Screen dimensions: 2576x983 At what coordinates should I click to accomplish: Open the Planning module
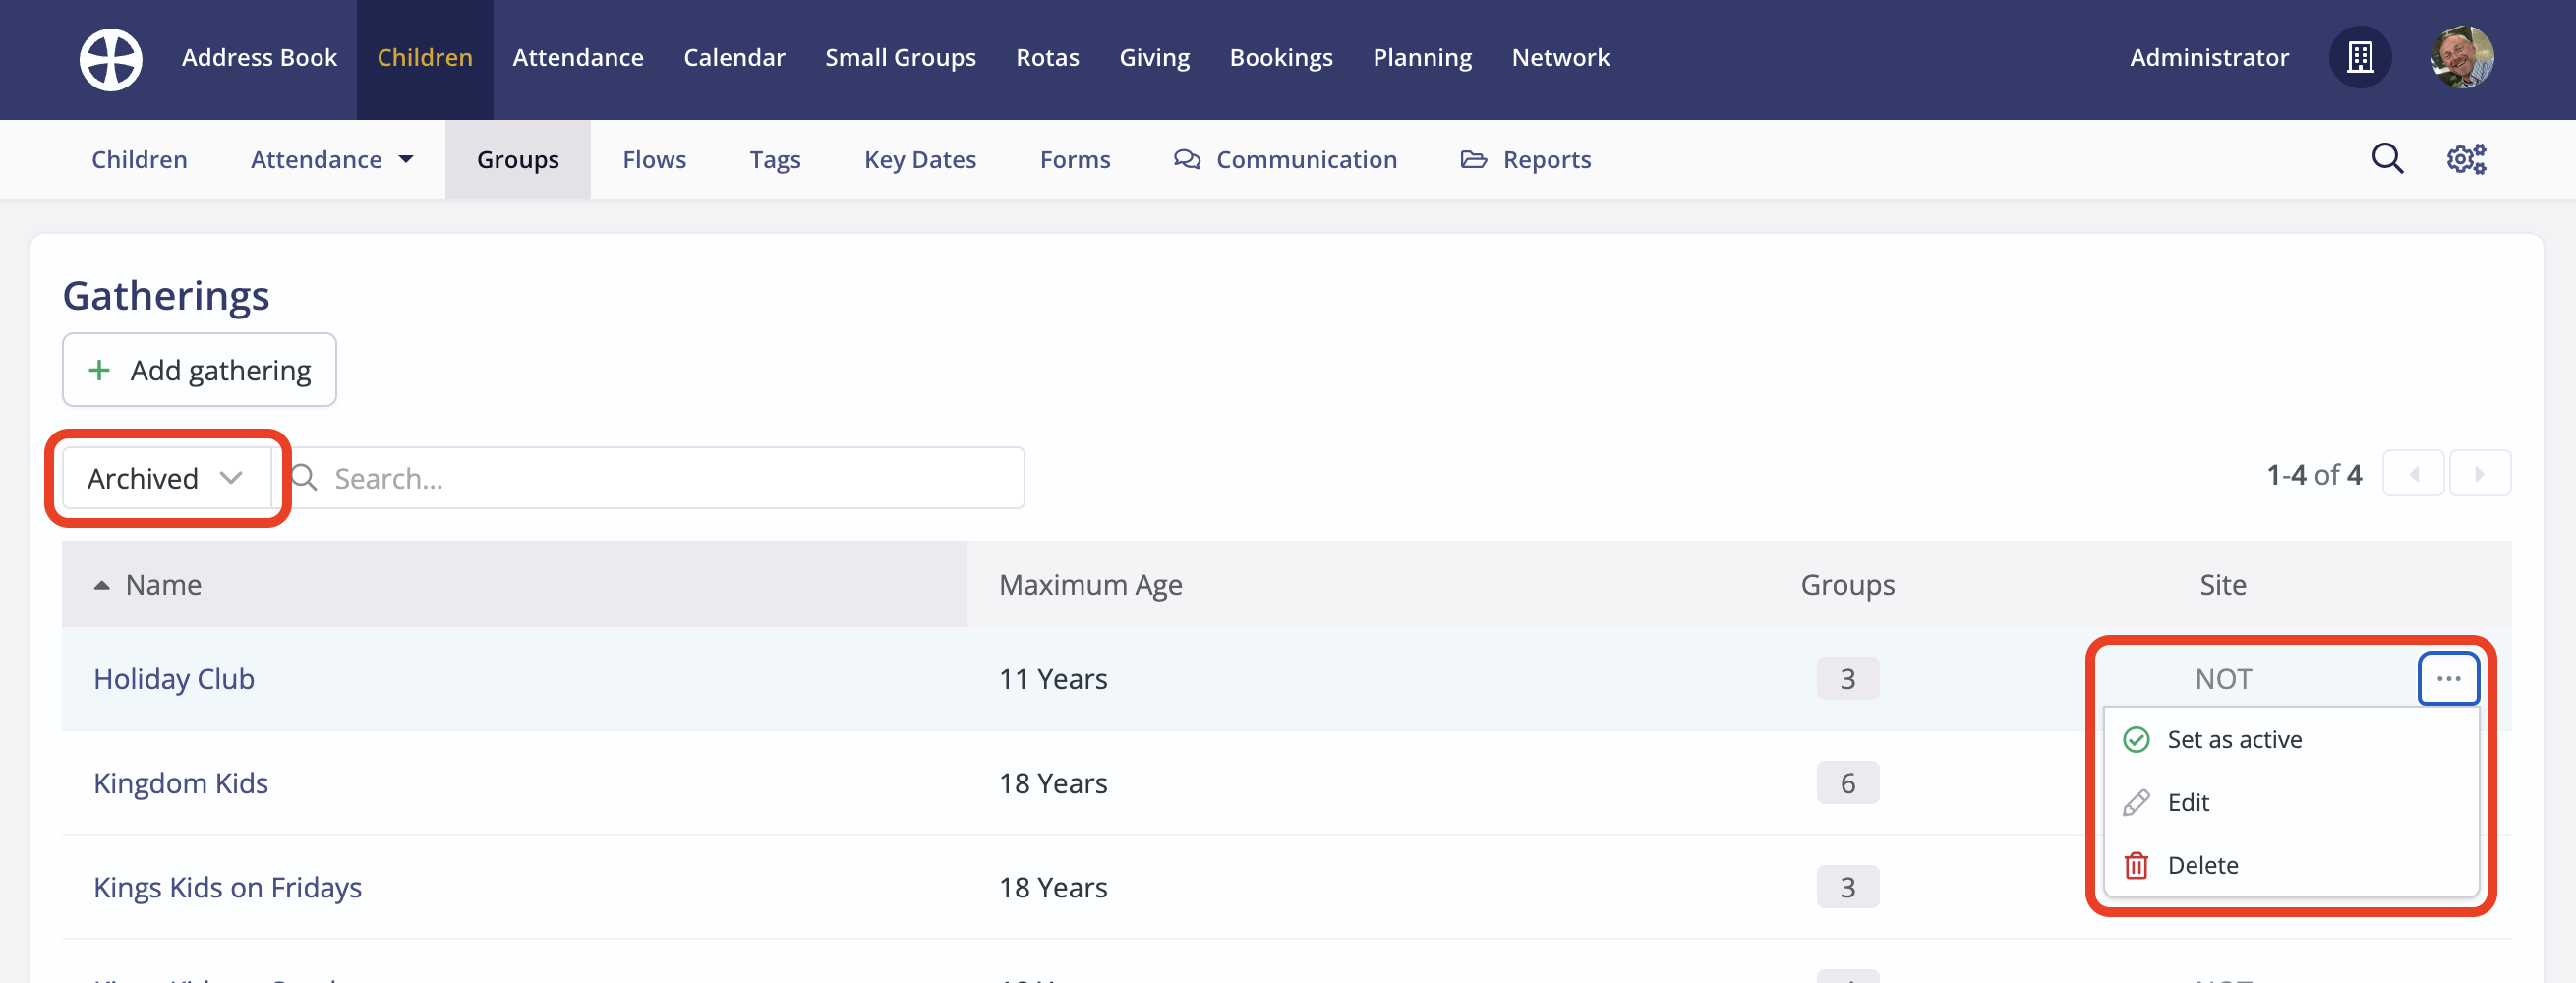[x=1422, y=58]
